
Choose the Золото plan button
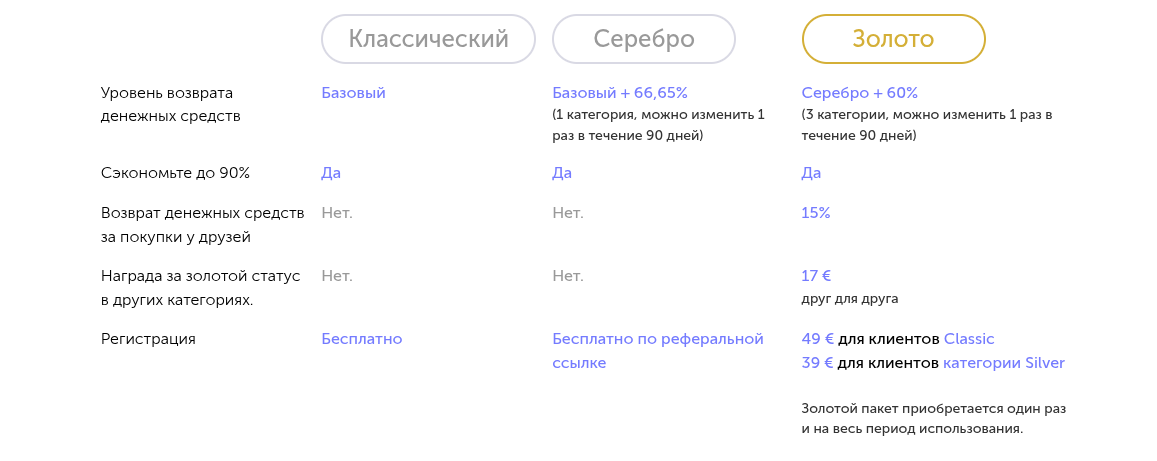(893, 39)
